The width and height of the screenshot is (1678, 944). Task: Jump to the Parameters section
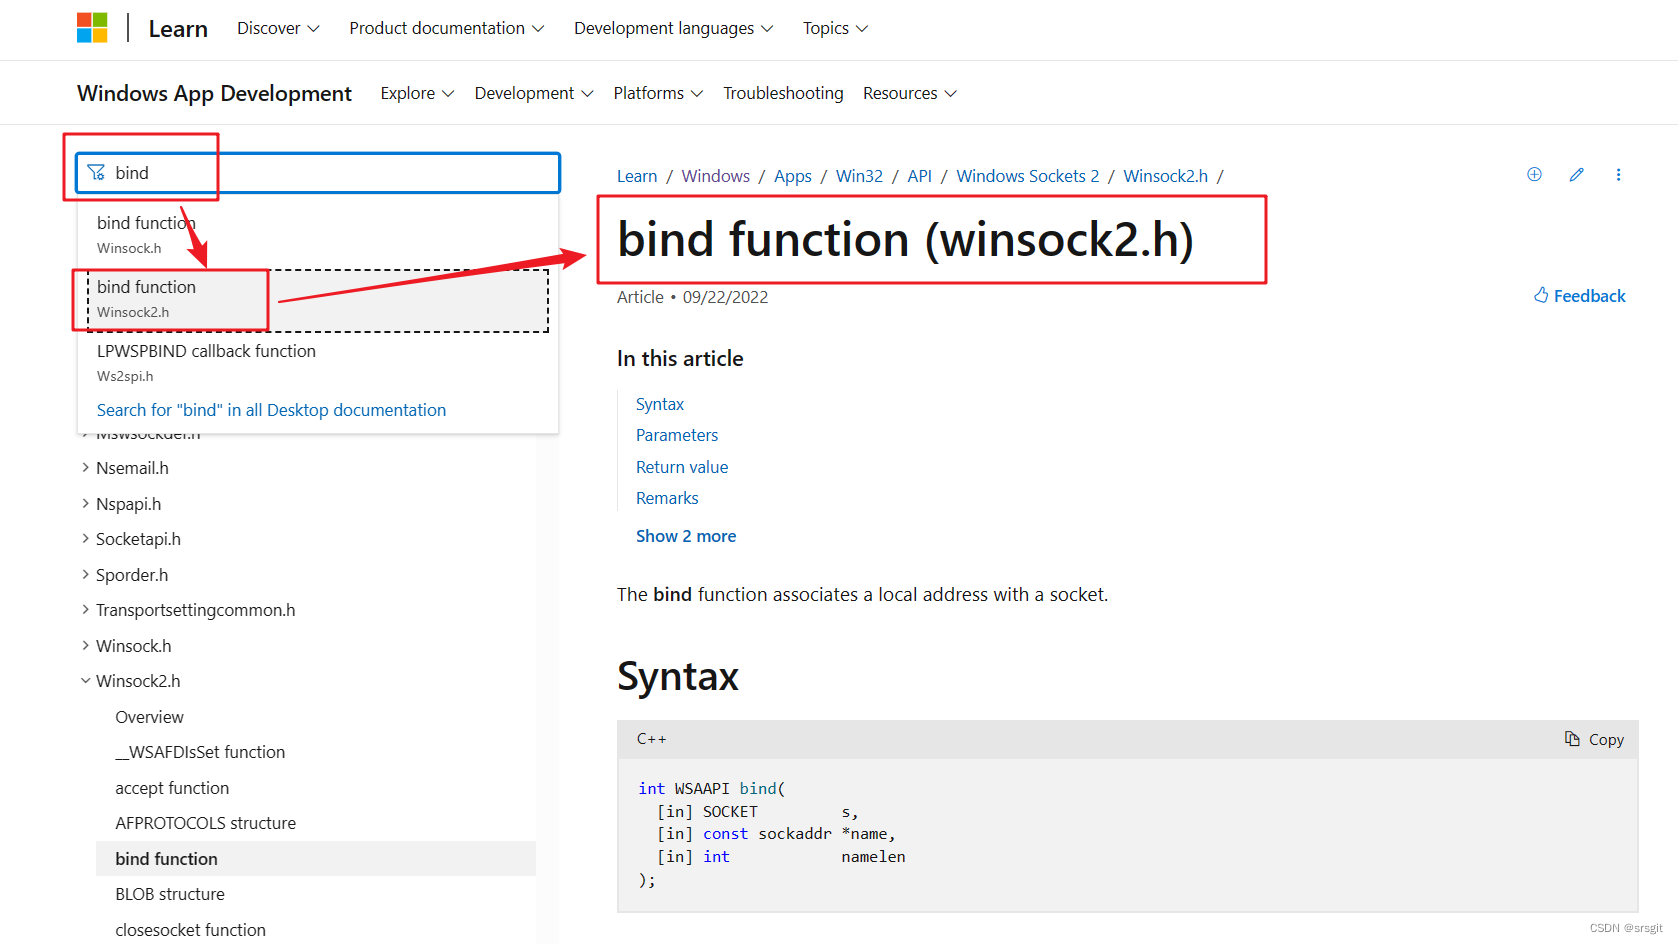point(677,435)
